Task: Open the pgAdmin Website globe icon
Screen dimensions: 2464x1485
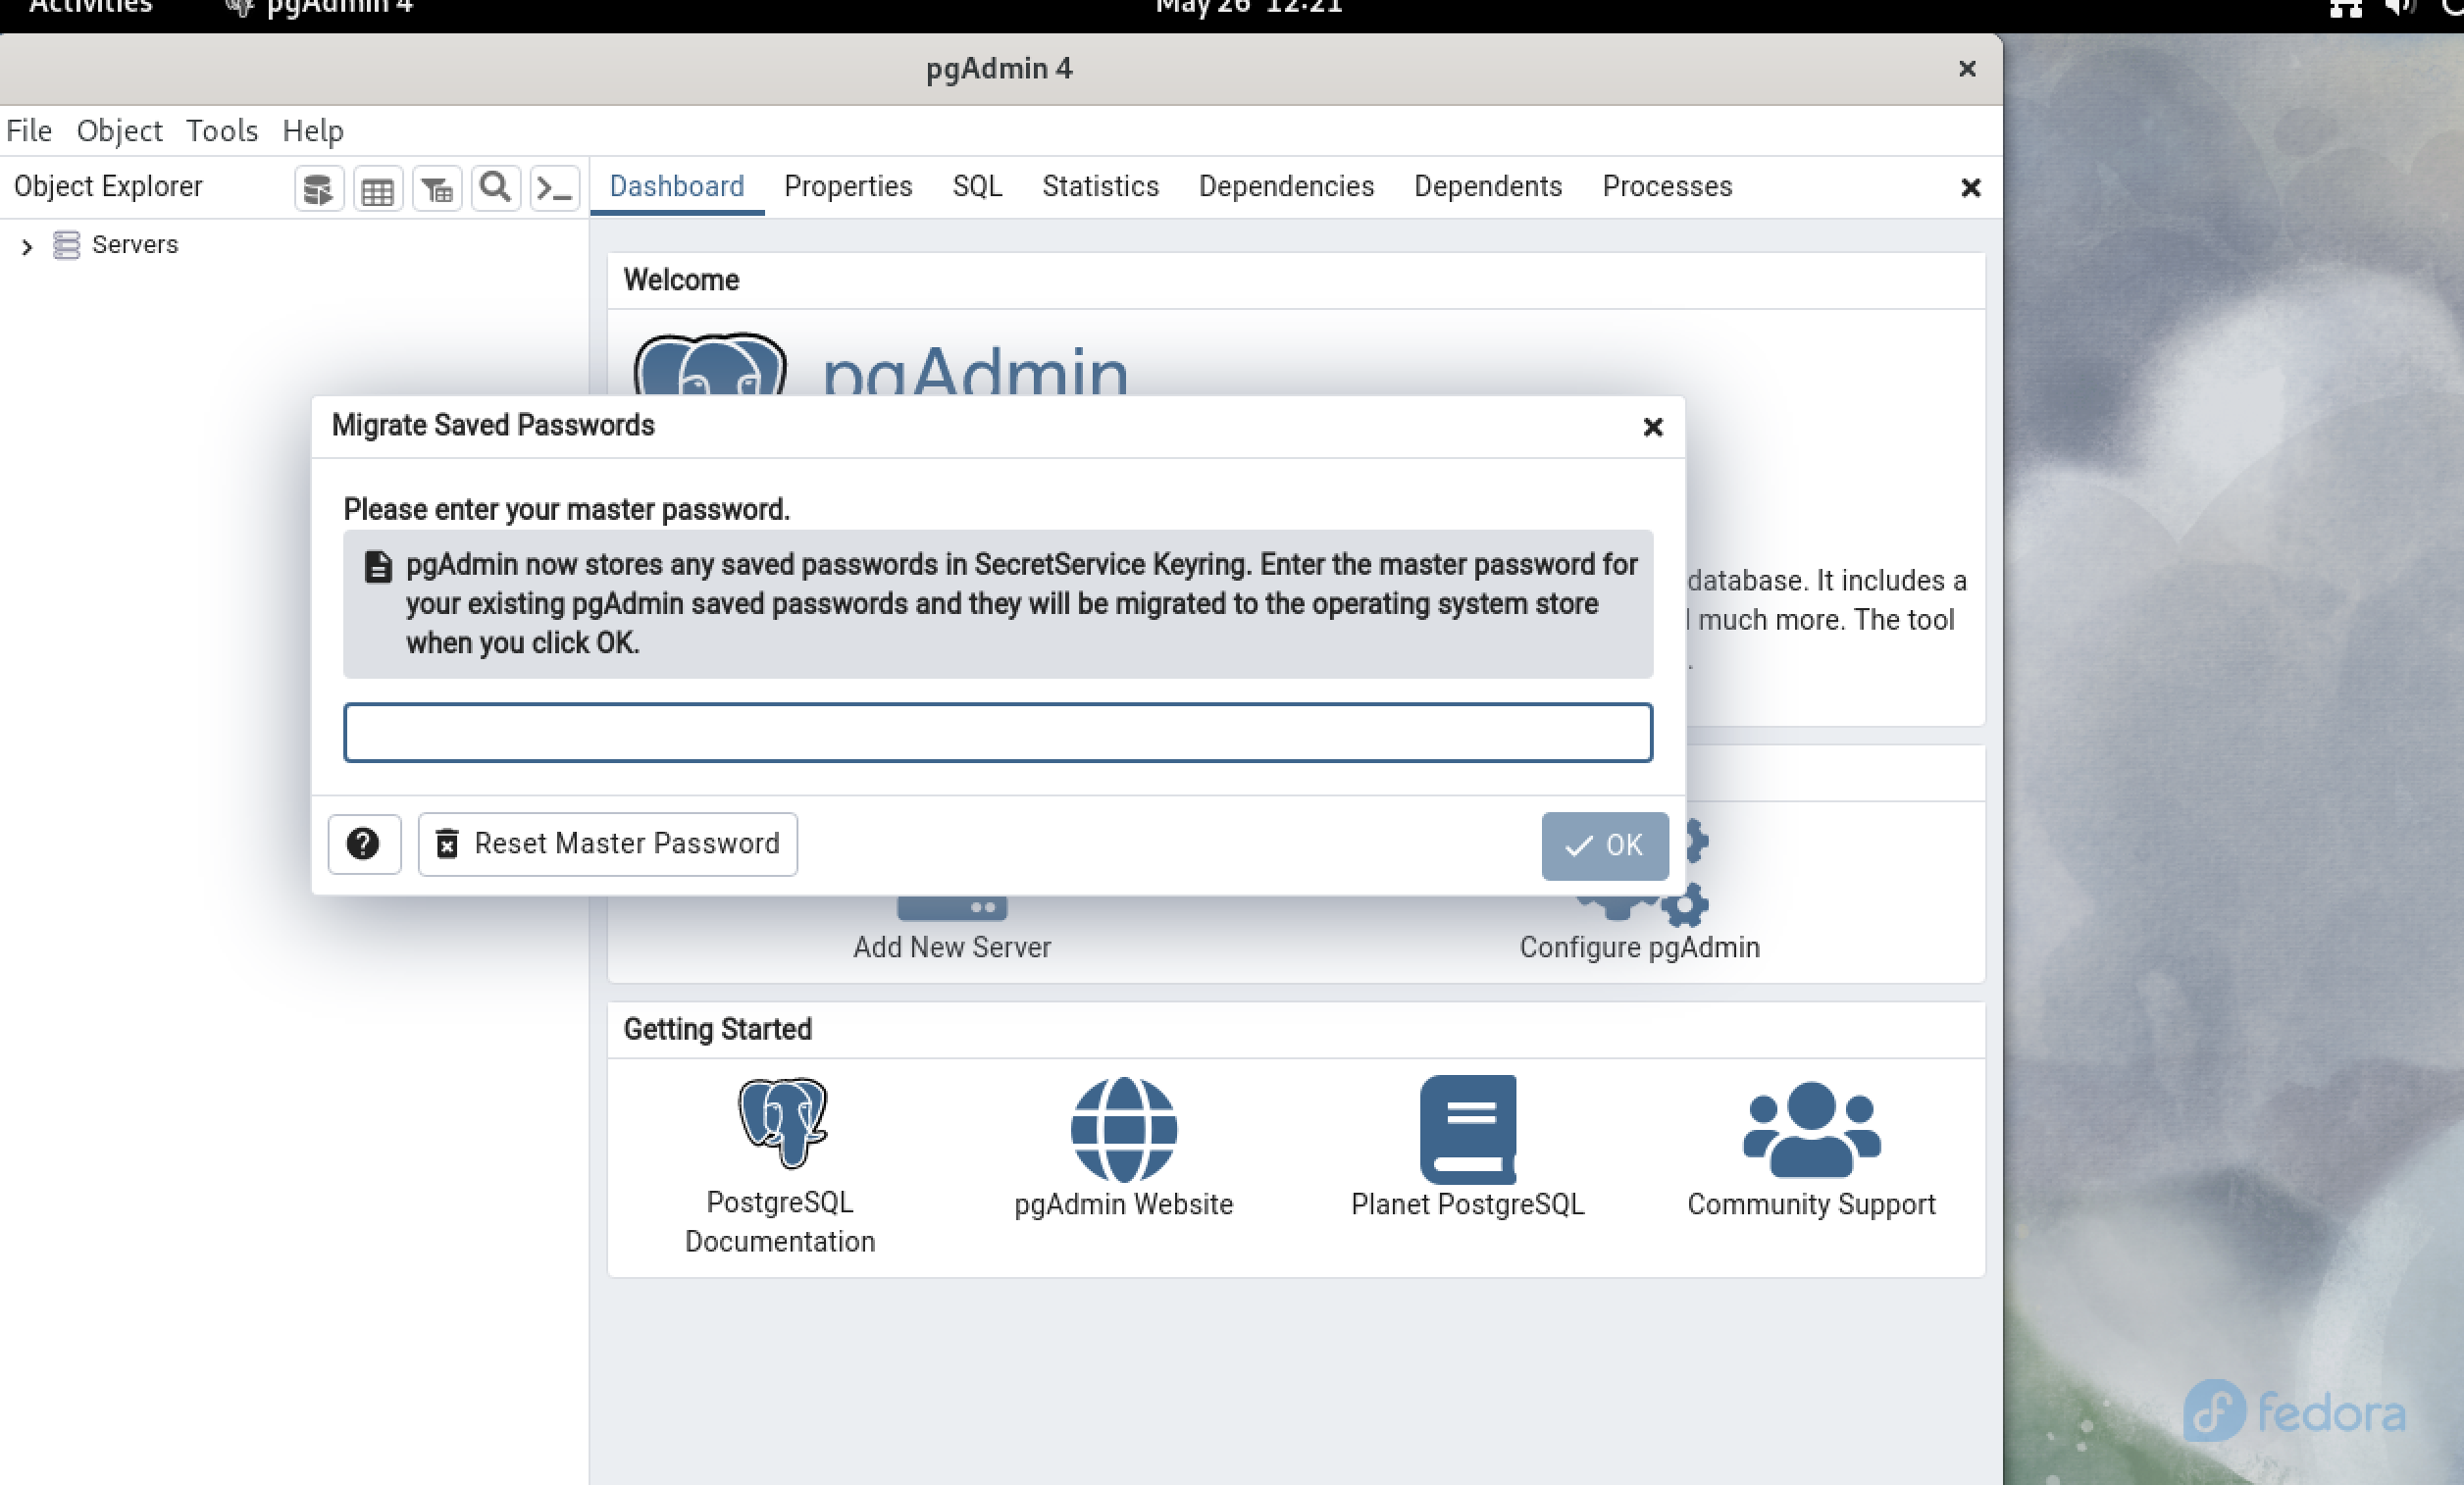Action: (1123, 1130)
